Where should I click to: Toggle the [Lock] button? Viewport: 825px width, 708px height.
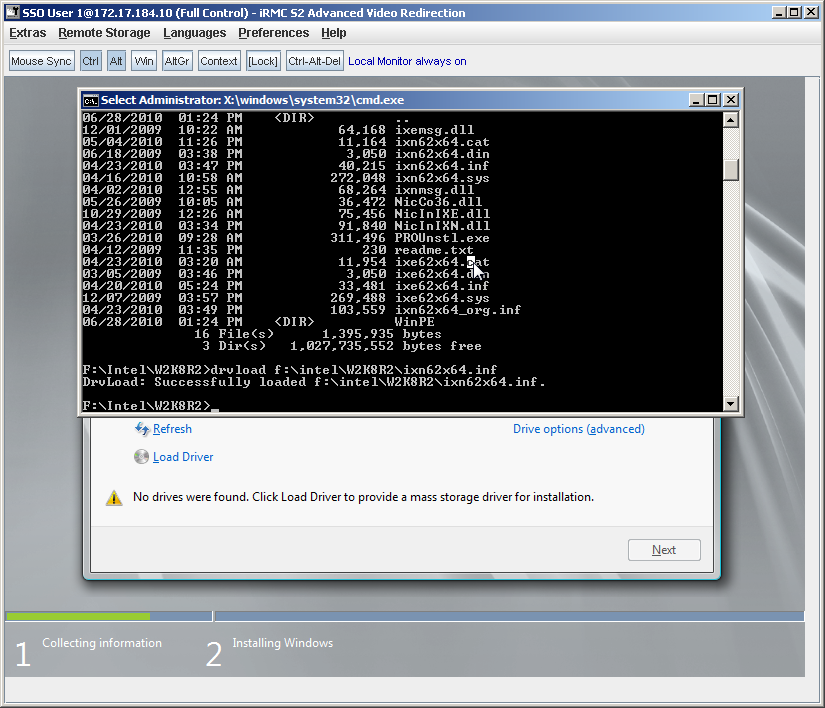[x=263, y=61]
